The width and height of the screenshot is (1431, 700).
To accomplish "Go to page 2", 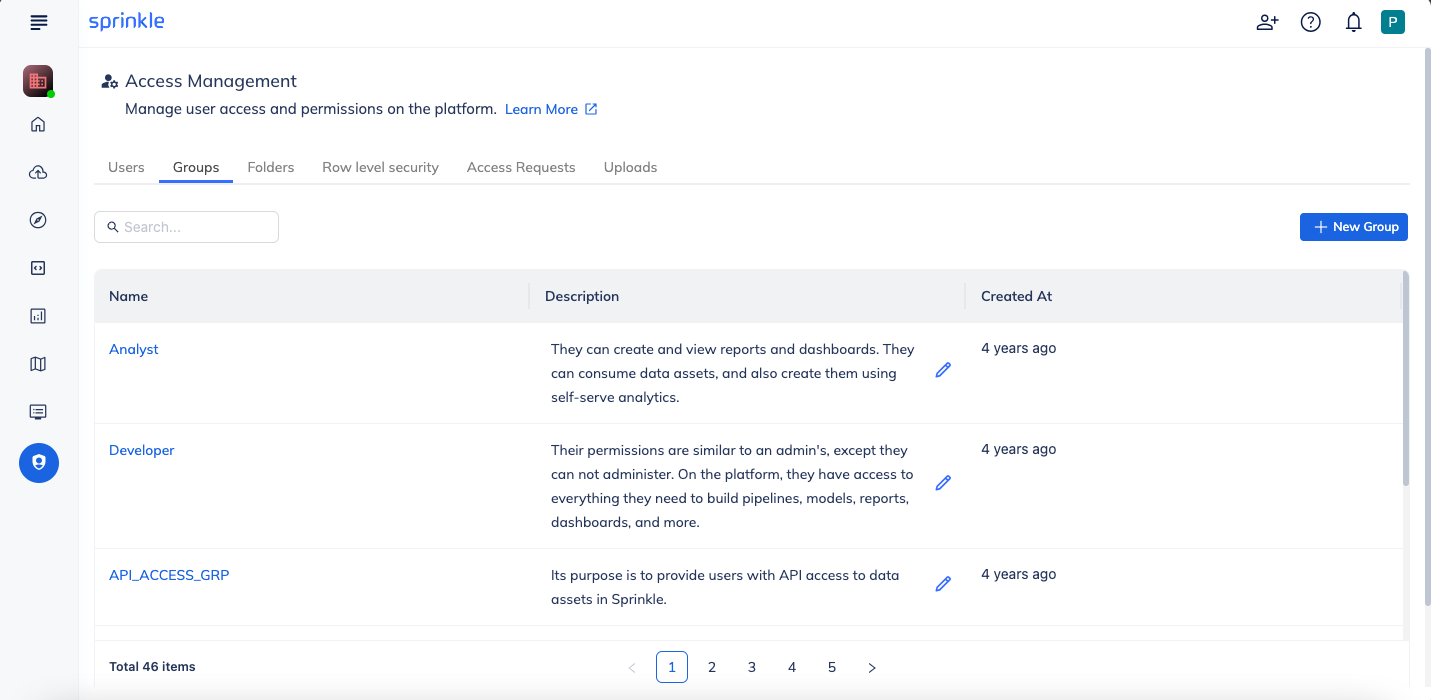I will (x=712, y=667).
